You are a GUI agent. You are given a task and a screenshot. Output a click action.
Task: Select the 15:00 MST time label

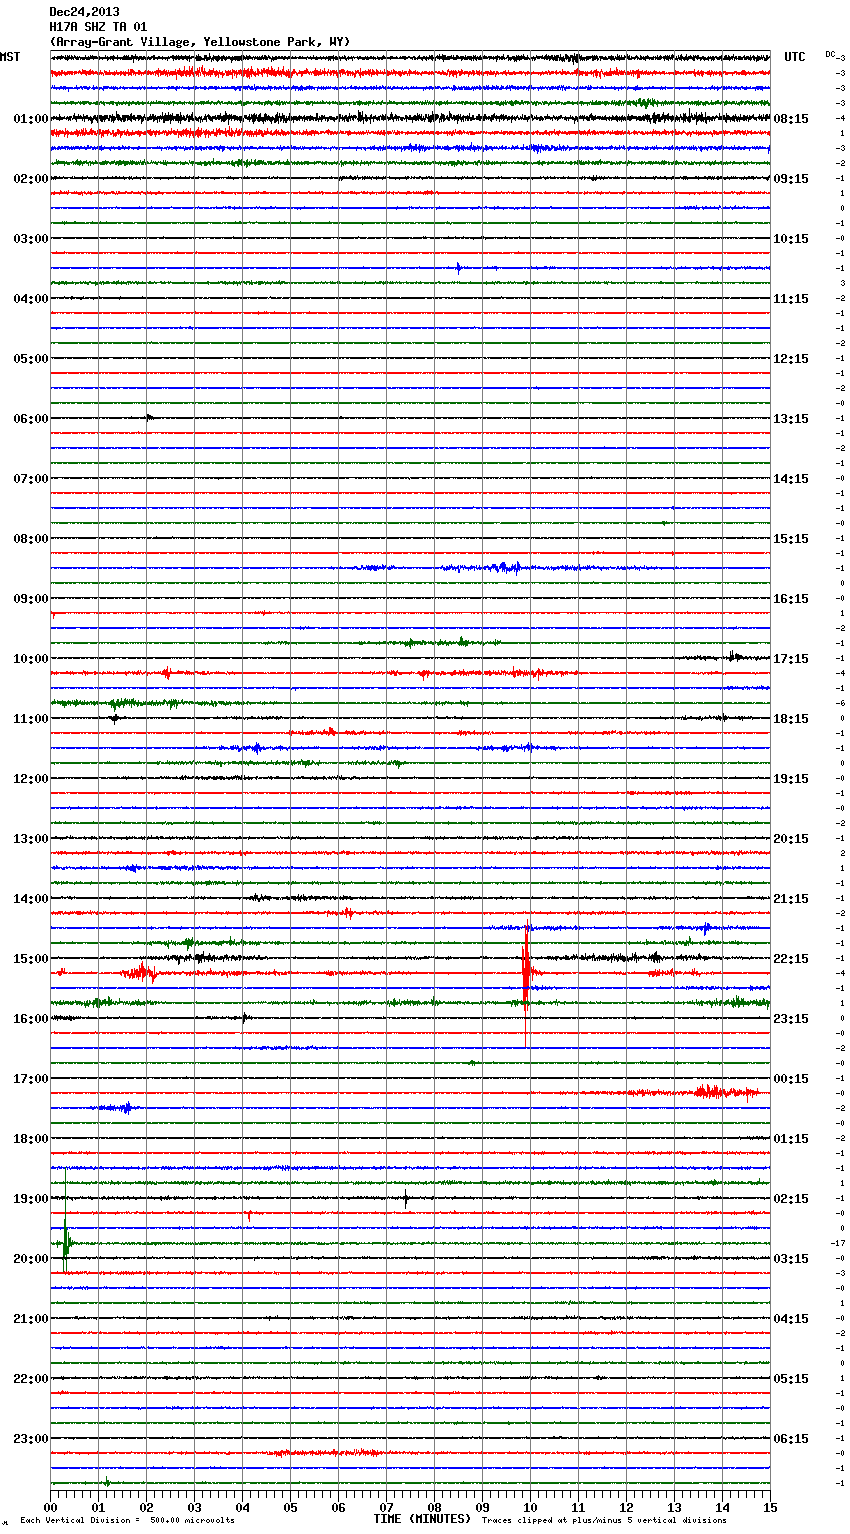(31, 959)
